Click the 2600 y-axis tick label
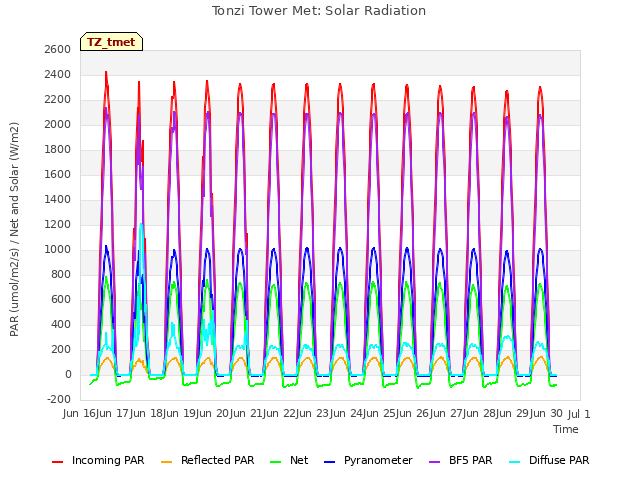 (58, 49)
